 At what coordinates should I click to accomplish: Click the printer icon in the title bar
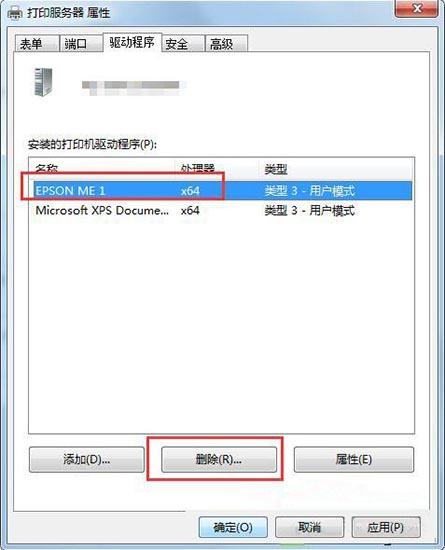point(14,13)
